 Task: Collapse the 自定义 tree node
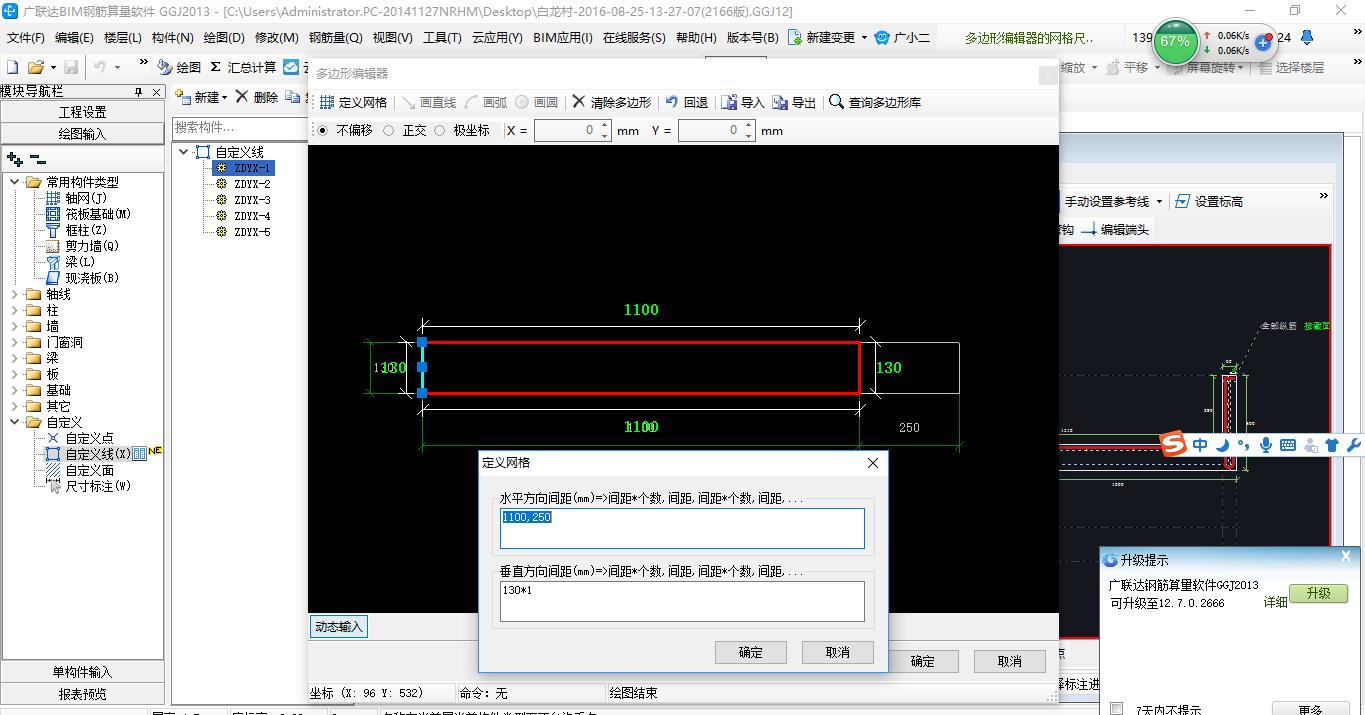tap(15, 422)
